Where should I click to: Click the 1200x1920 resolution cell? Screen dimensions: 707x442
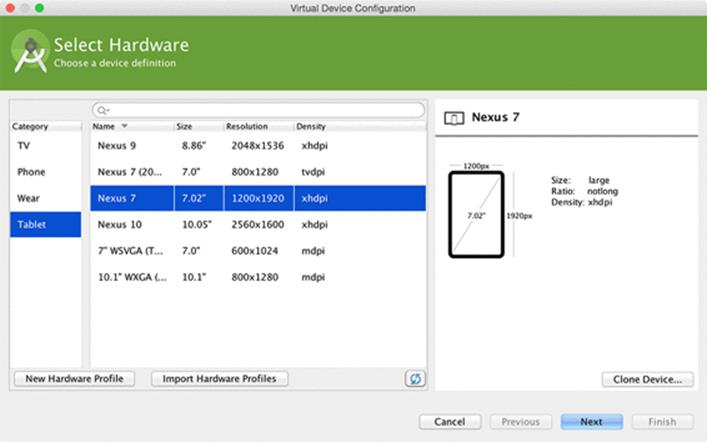click(257, 198)
